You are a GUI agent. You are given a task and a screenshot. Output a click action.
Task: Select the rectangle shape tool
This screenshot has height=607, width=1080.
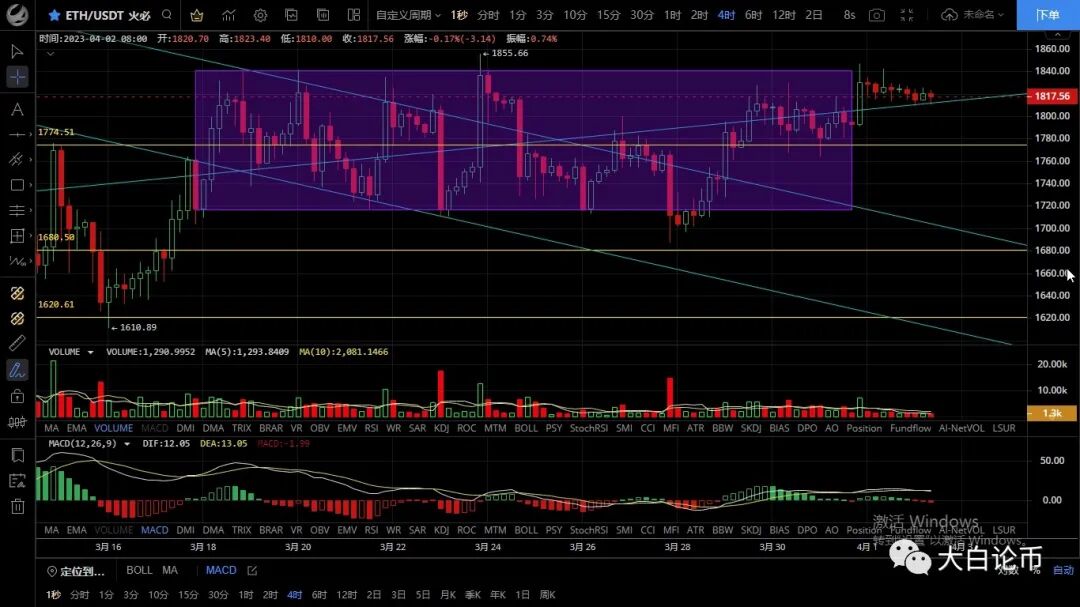[x=17, y=185]
